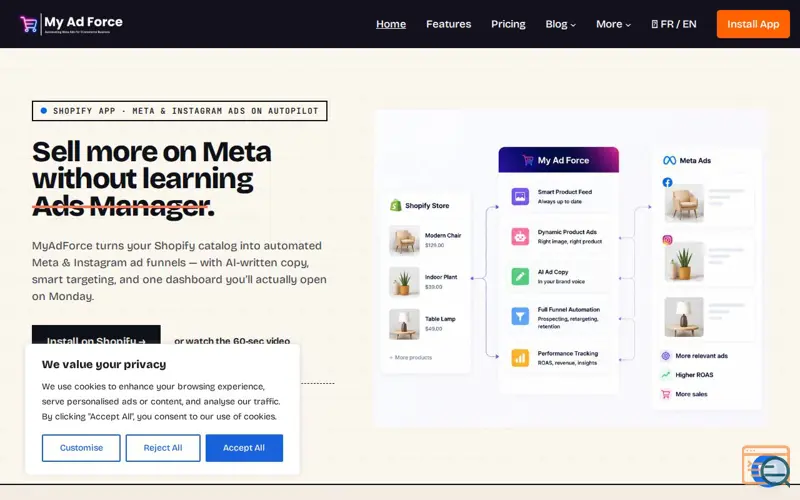The width and height of the screenshot is (800, 500).
Task: Click the Shopify bag icon in diagram
Action: click(x=395, y=206)
